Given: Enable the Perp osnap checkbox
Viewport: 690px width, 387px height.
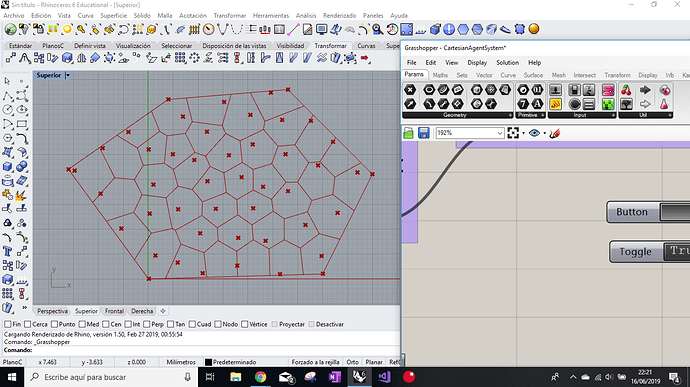Looking at the screenshot, I should tap(147, 324).
